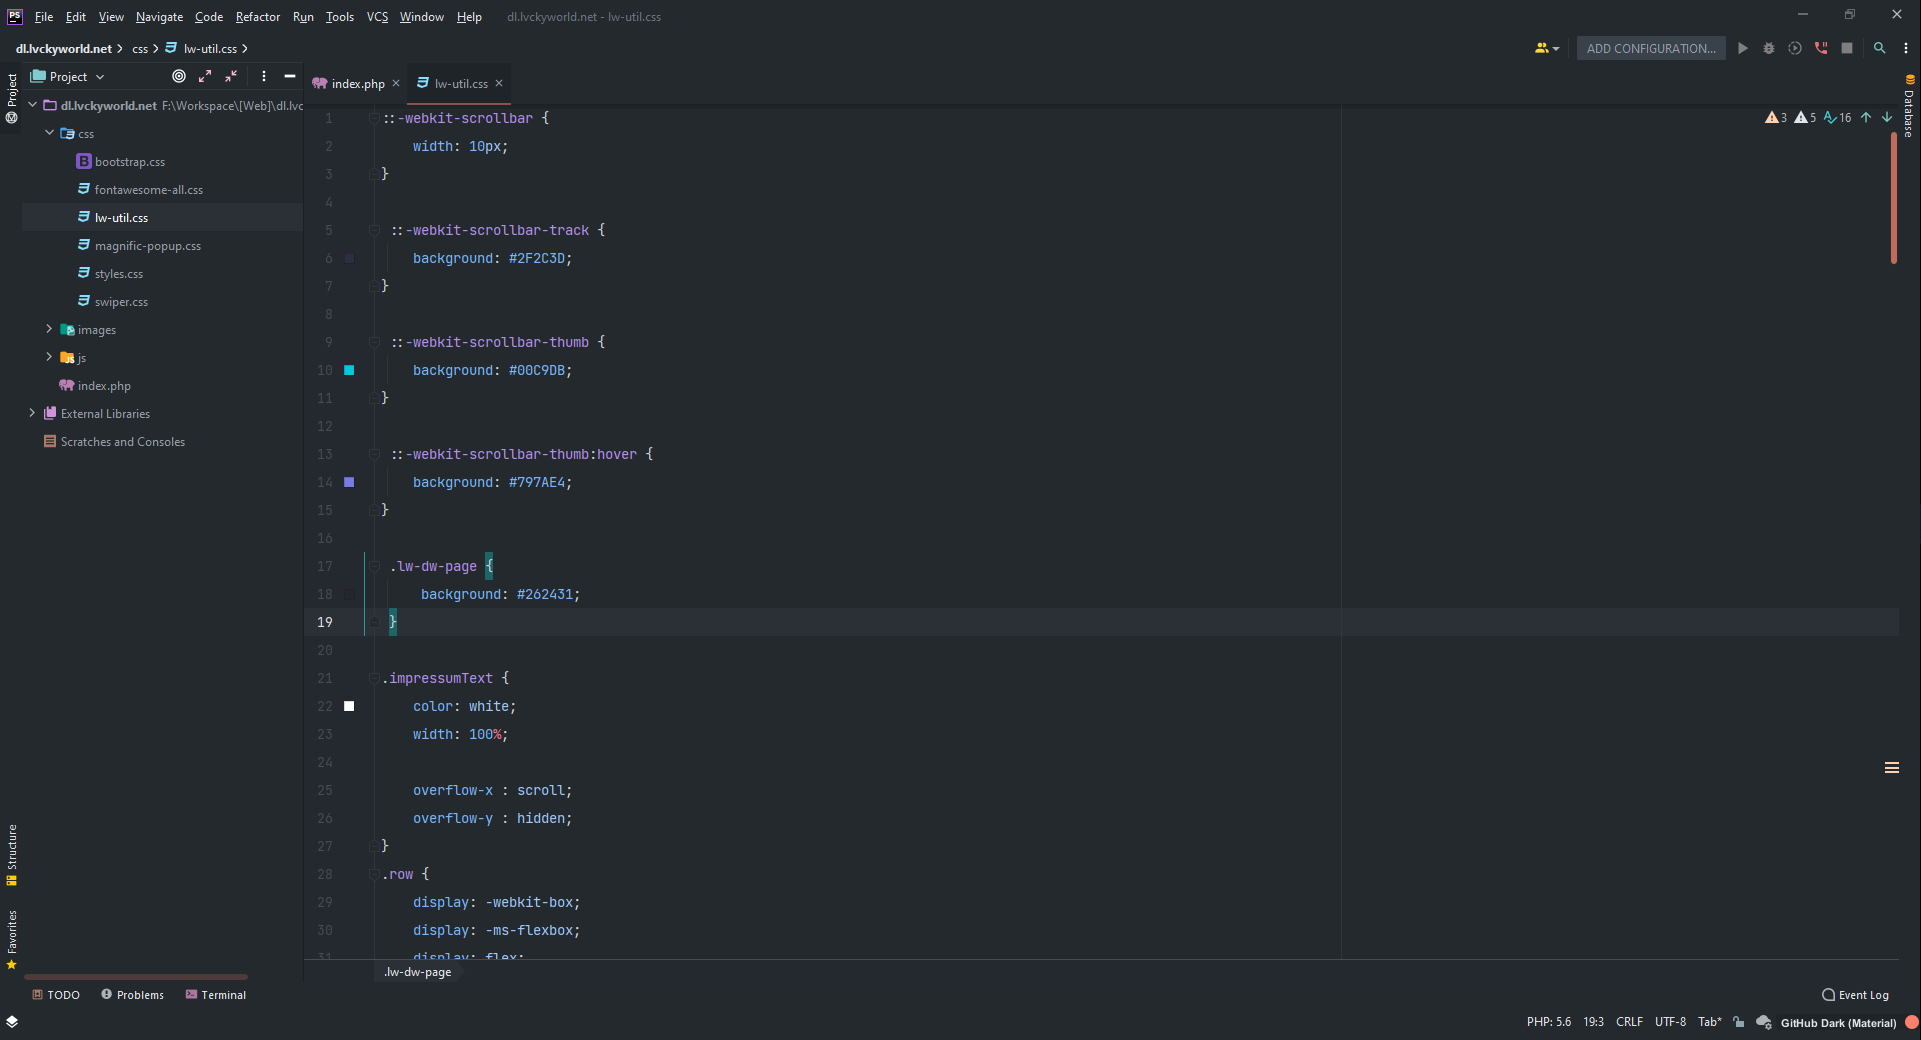Click the Debug bug icon in toolbar
1921x1040 pixels.
coord(1769,48)
